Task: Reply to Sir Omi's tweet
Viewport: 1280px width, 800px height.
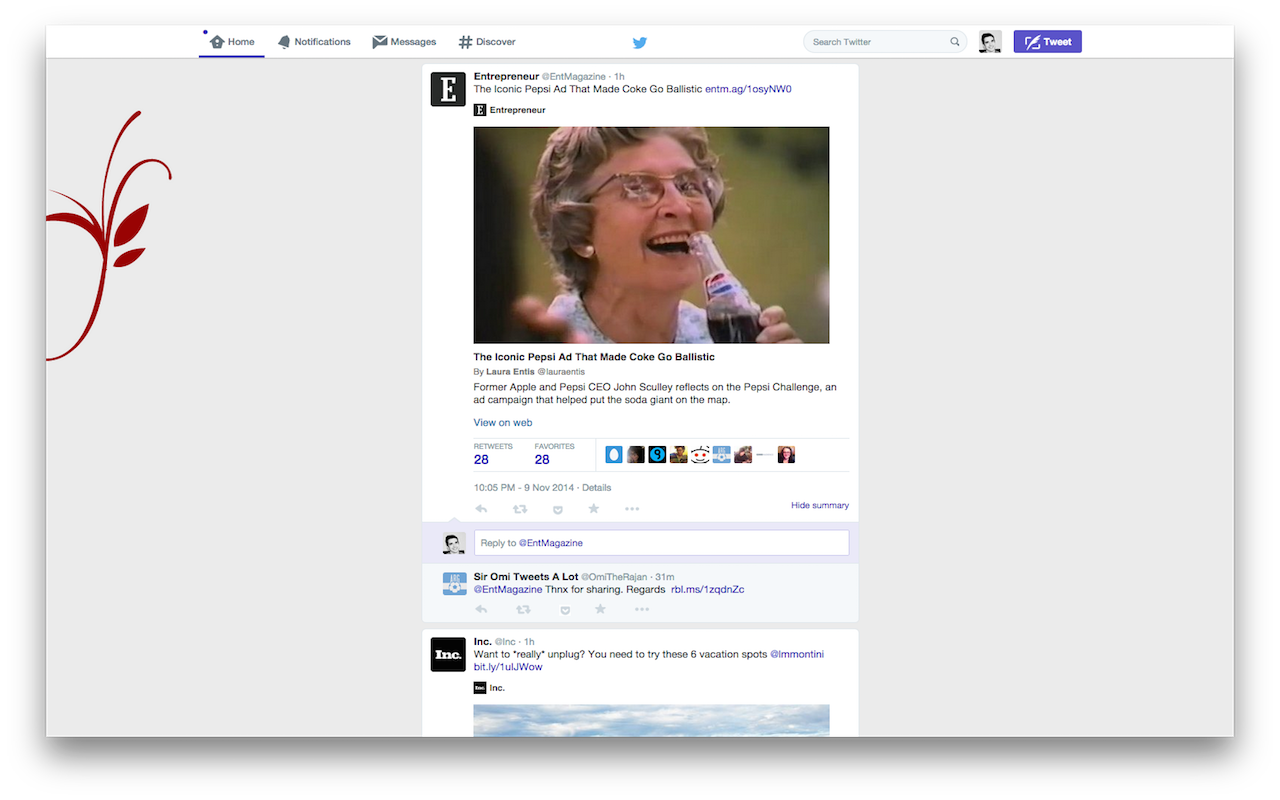Action: pyautogui.click(x=481, y=609)
